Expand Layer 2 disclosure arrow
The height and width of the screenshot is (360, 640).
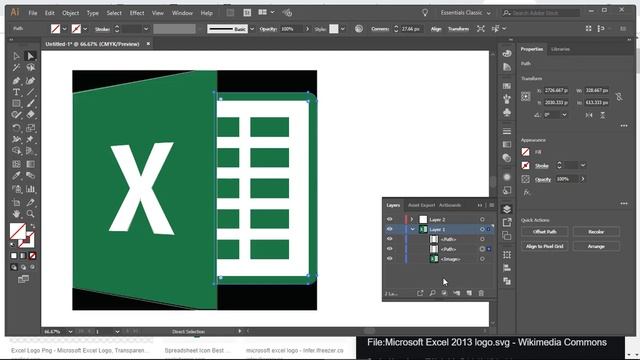(x=412, y=220)
